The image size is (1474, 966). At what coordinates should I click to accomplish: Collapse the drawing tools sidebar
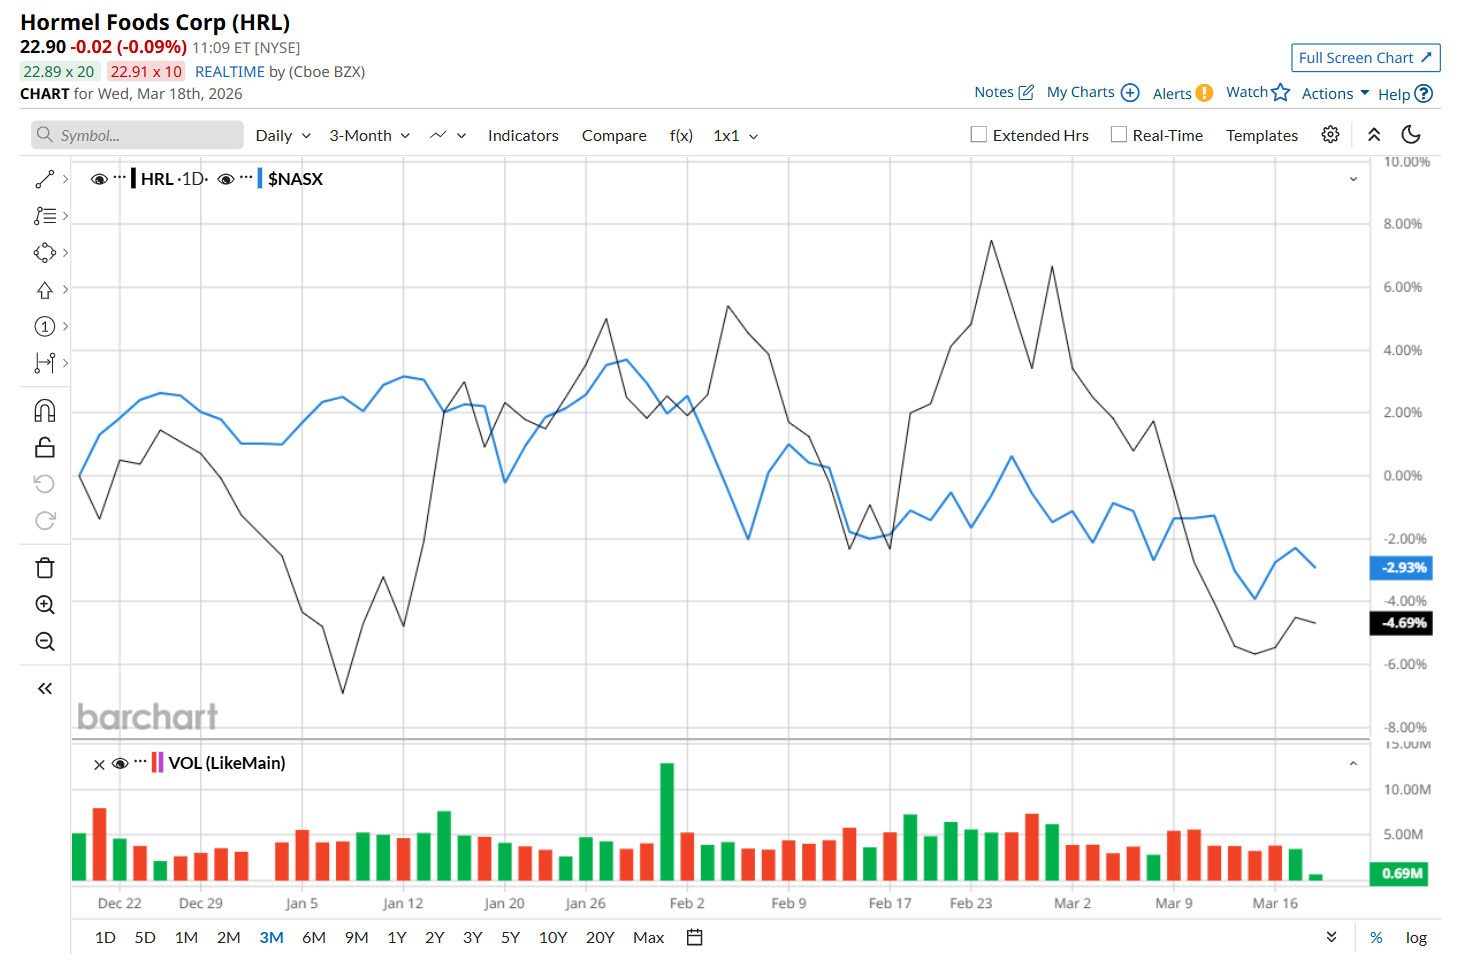tap(45, 688)
